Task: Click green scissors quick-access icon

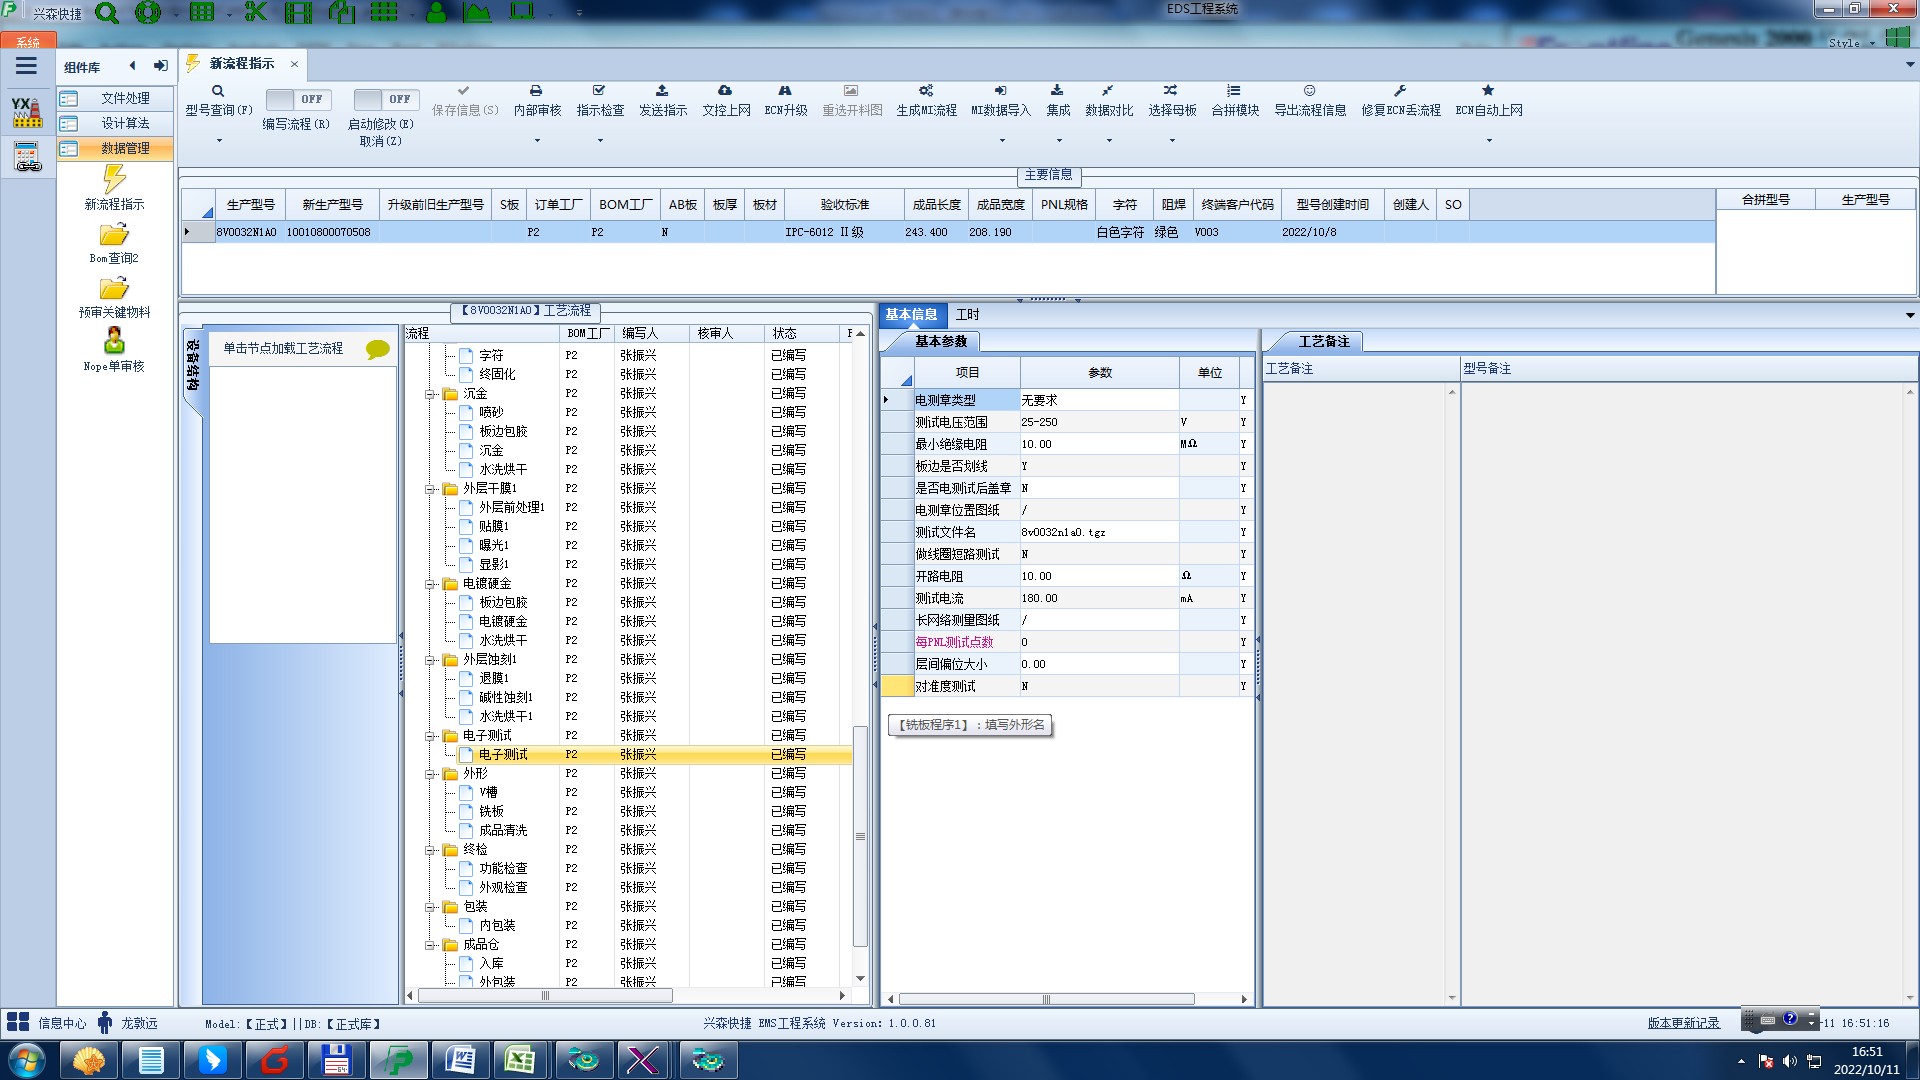Action: pyautogui.click(x=256, y=12)
